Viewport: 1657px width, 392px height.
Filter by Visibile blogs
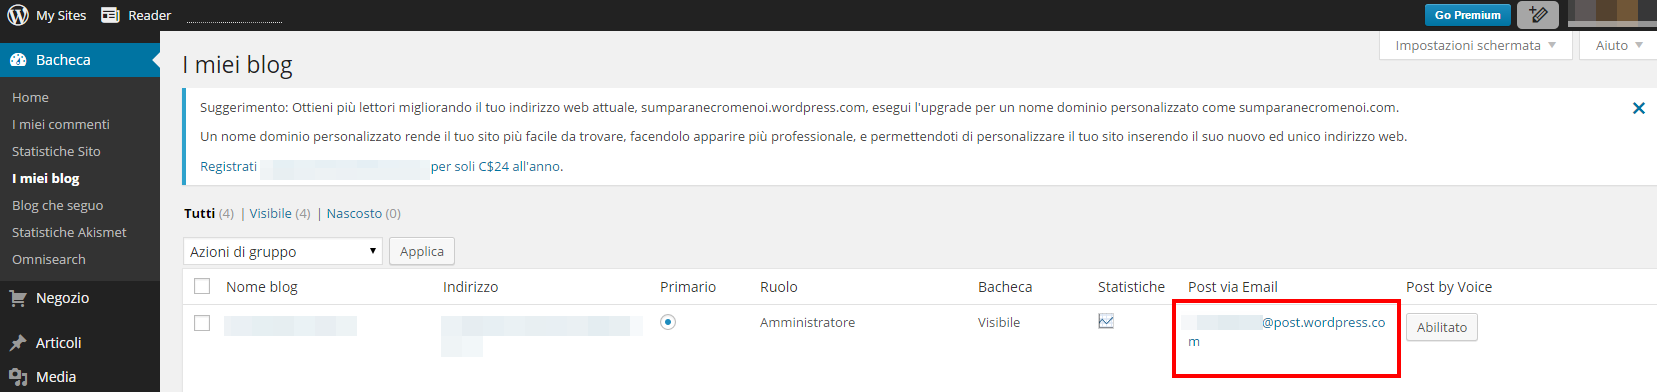[271, 213]
